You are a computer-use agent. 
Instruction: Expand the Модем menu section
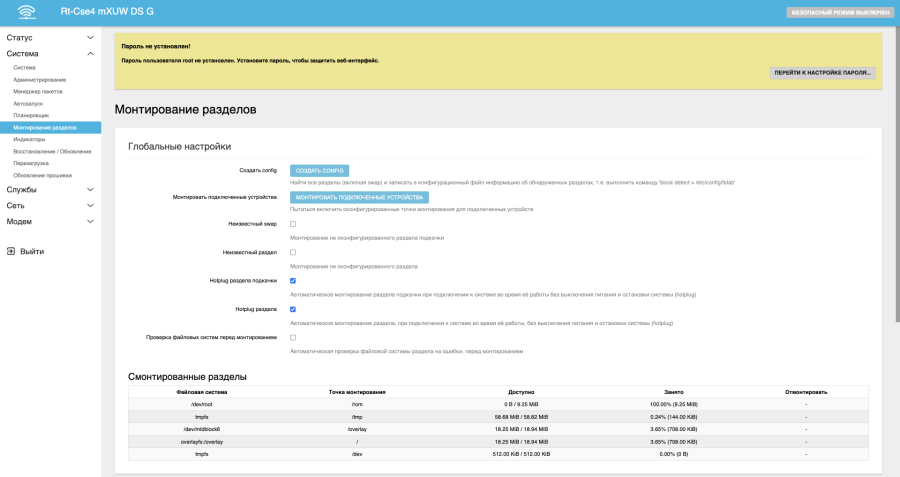click(x=50, y=221)
